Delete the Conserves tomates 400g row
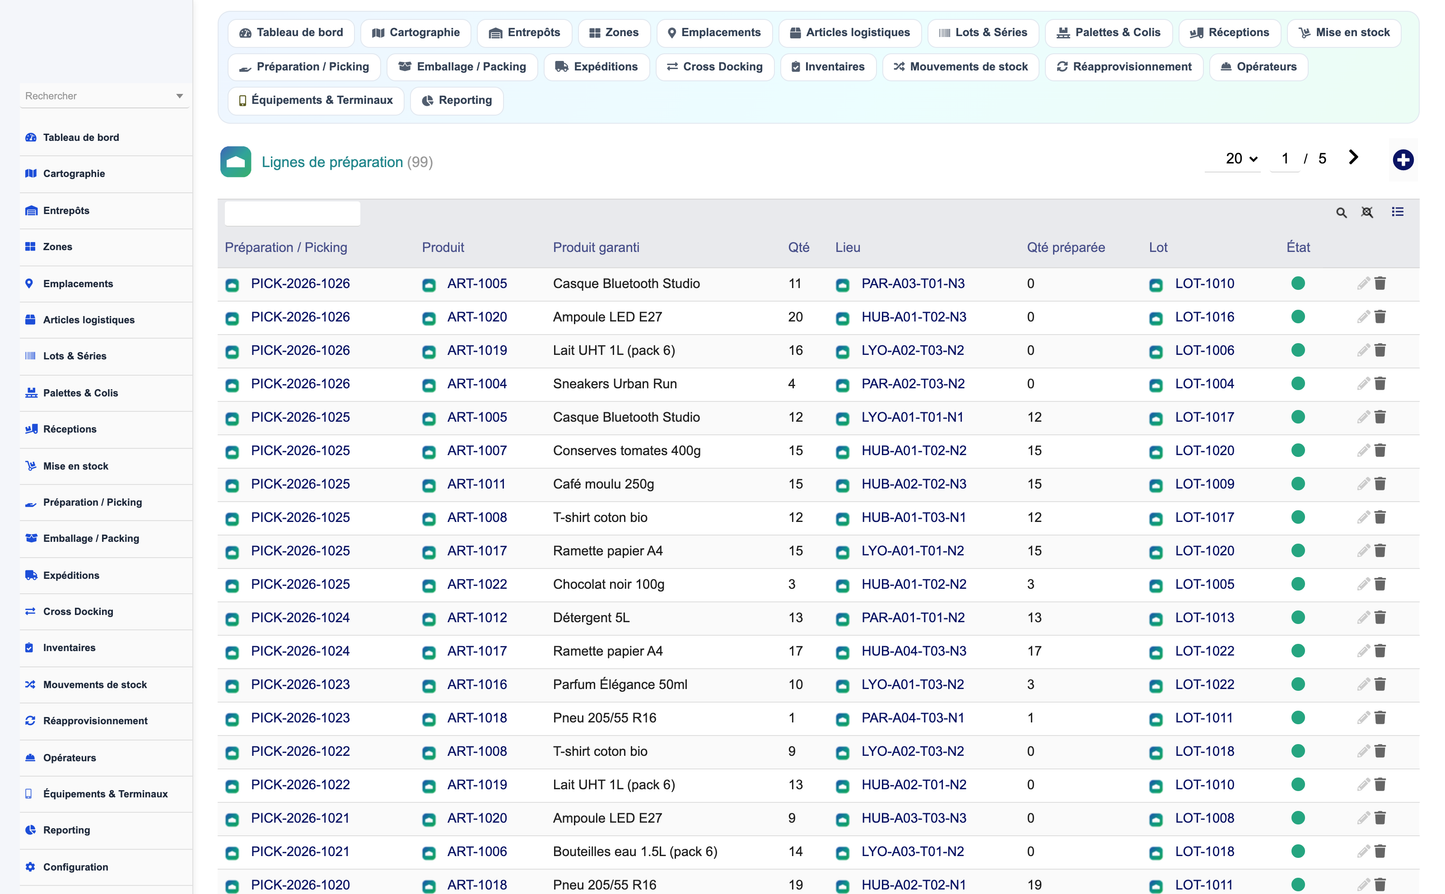Viewport: 1445px width, 894px height. [1380, 451]
